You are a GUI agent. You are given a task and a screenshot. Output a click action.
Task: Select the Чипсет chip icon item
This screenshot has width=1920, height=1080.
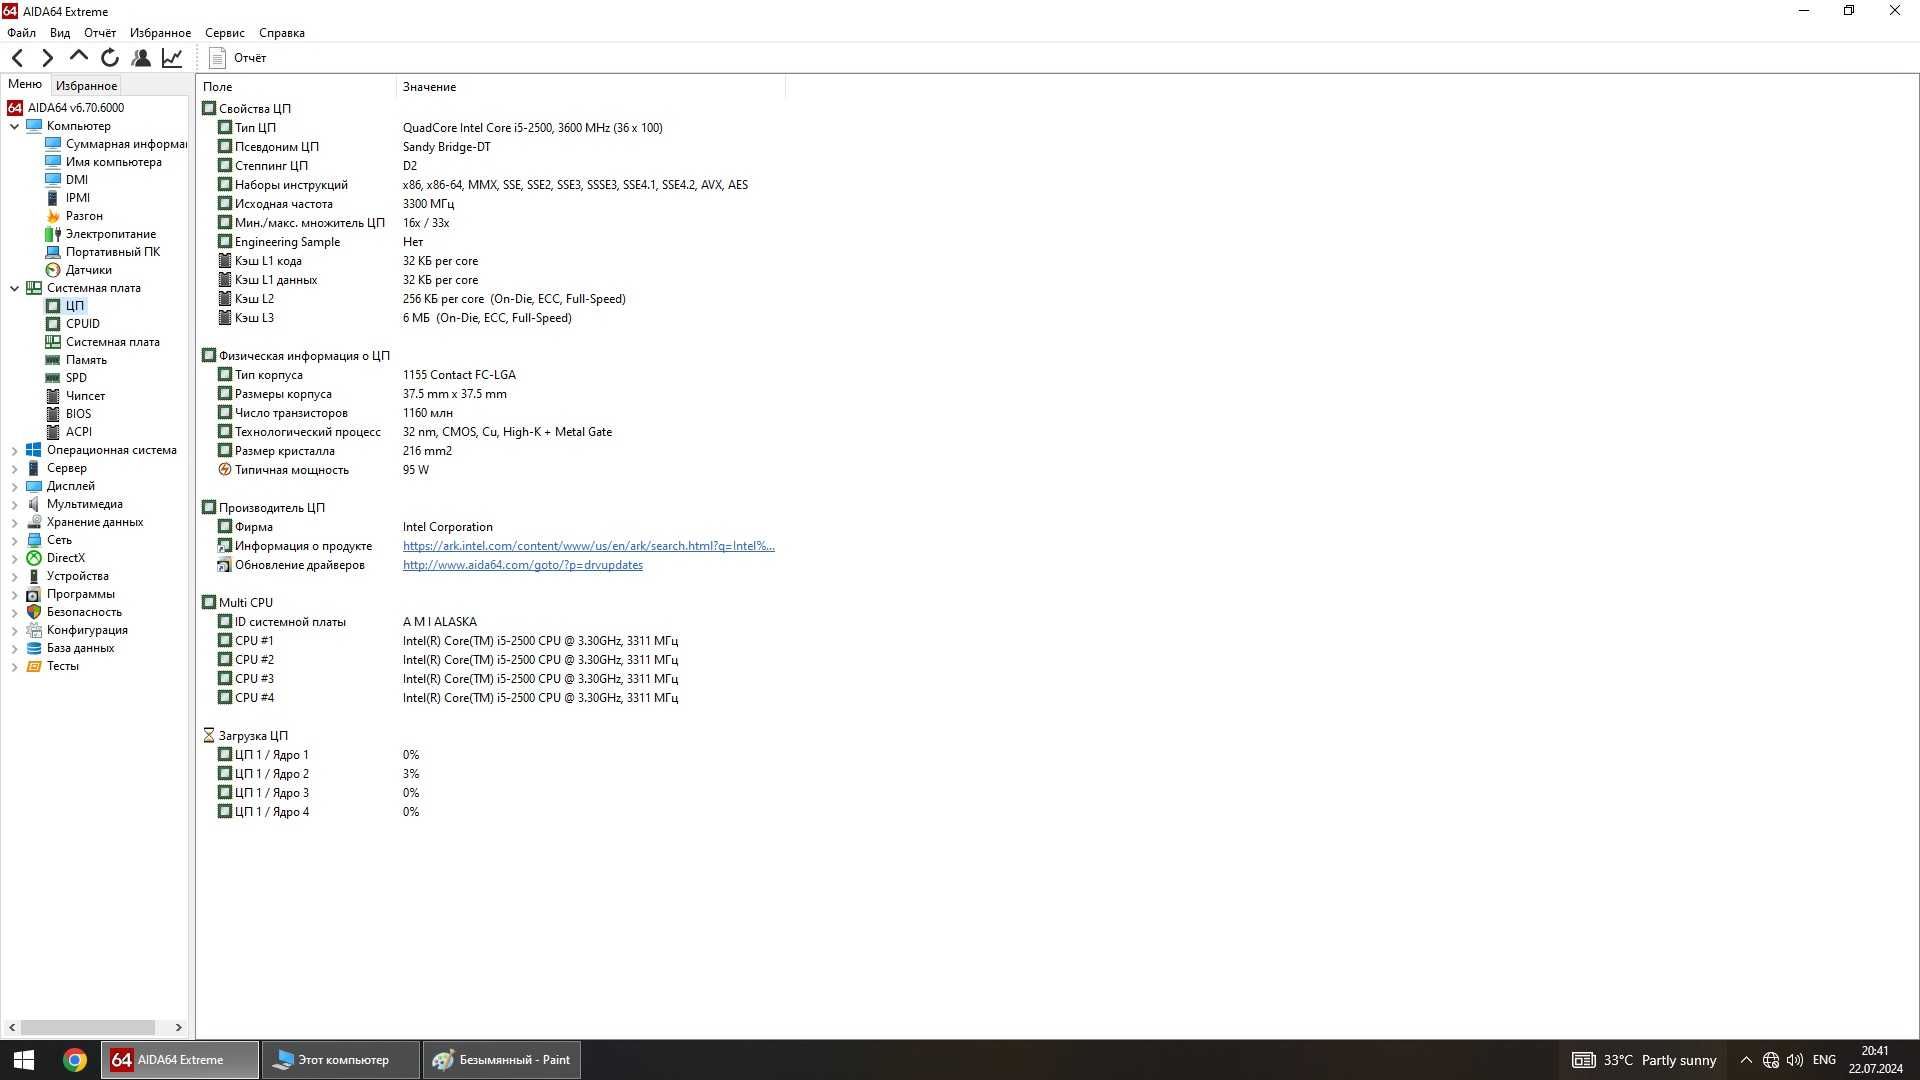[x=53, y=396]
